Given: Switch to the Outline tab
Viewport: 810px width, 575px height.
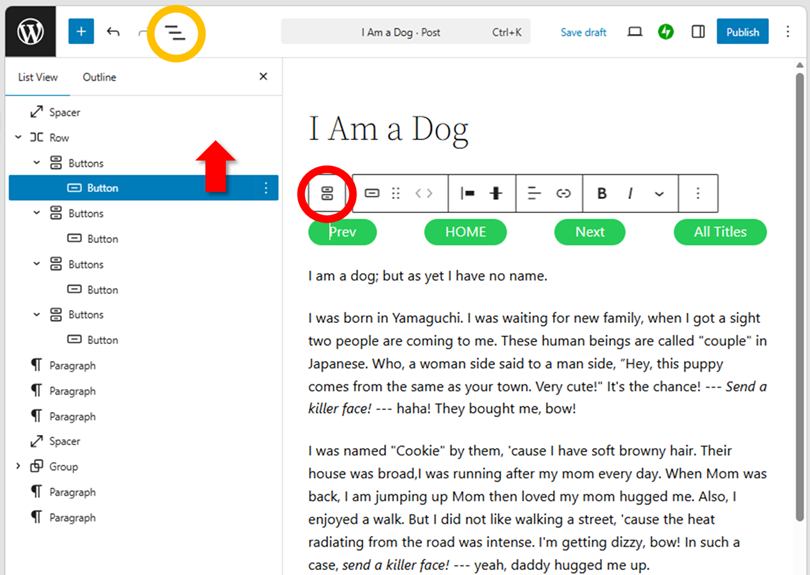Looking at the screenshot, I should pos(99,77).
